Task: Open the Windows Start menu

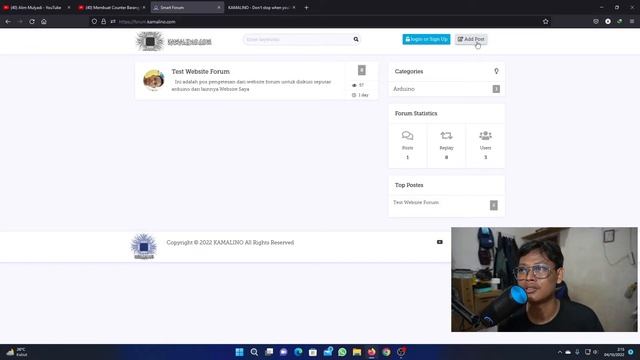Action: coord(240,352)
